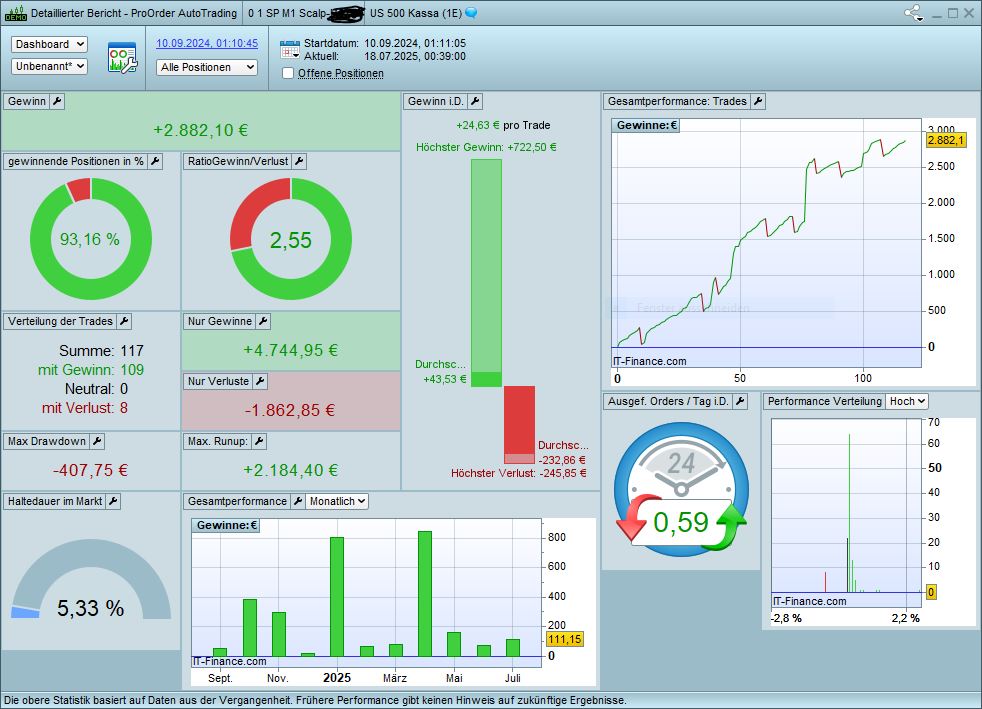Screen dimensions: 982x709
Task: Click the -407,75 € Max Drawdown value
Action: coord(91,470)
